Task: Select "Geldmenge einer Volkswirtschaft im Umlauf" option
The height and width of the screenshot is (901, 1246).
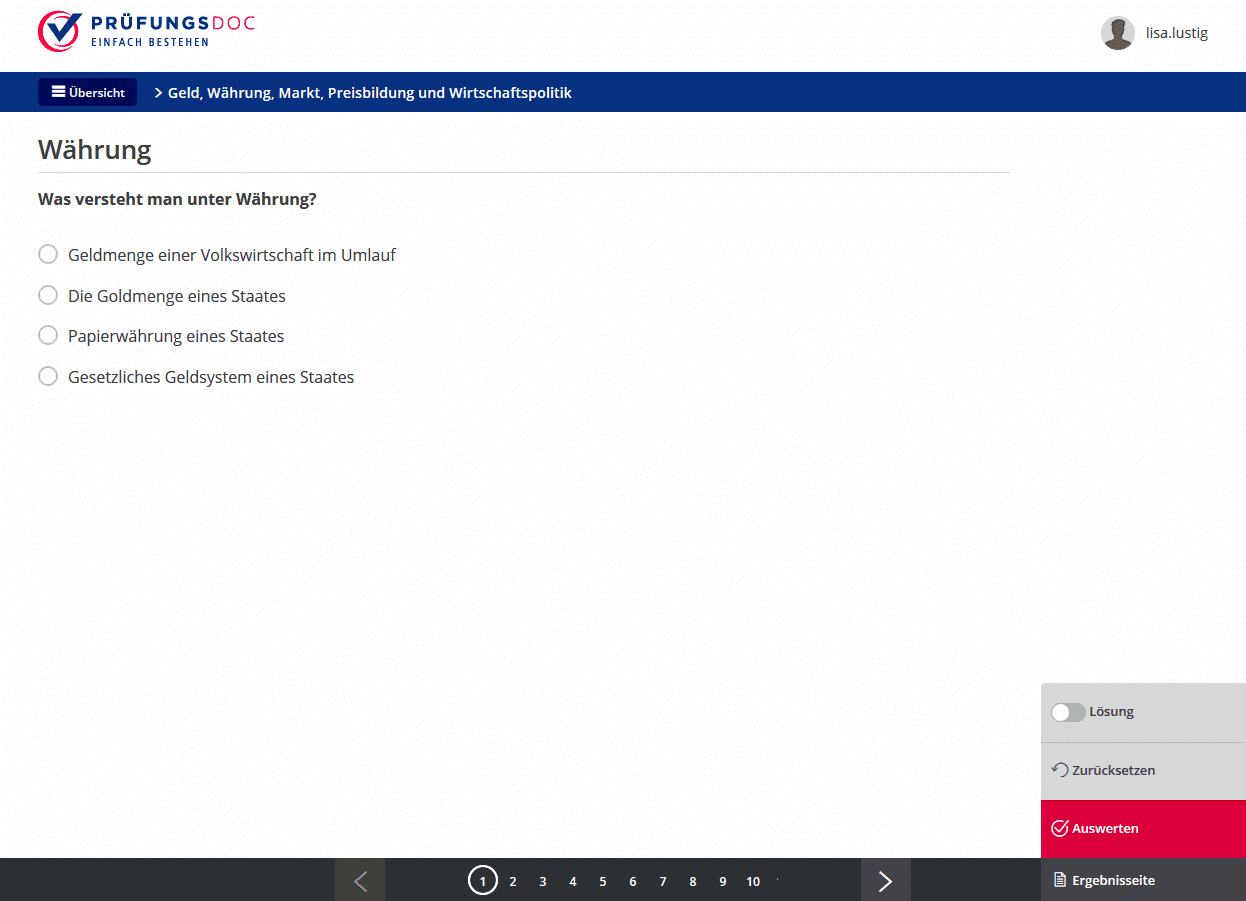Action: (48, 255)
